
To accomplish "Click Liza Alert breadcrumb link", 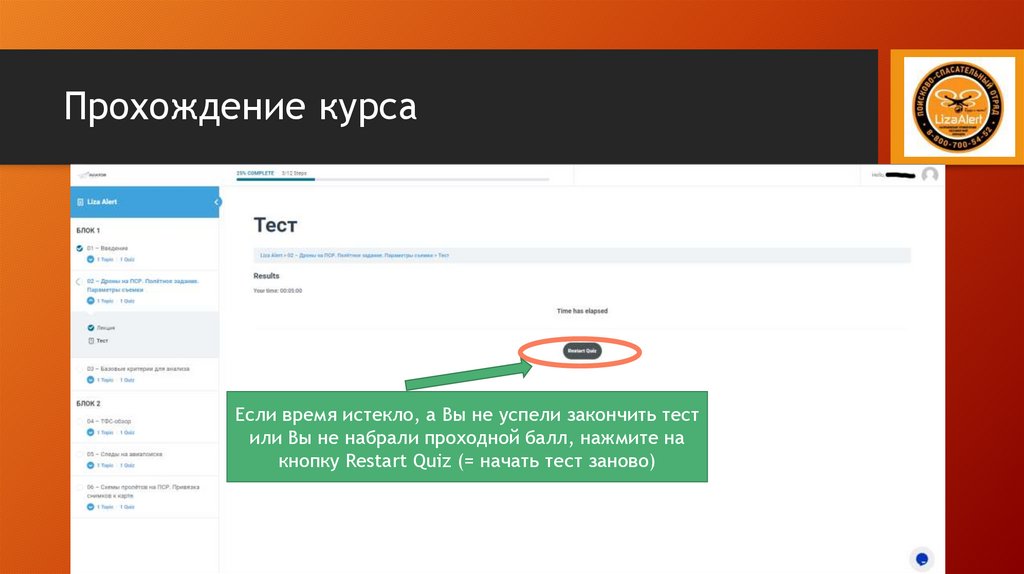I will (x=271, y=256).
